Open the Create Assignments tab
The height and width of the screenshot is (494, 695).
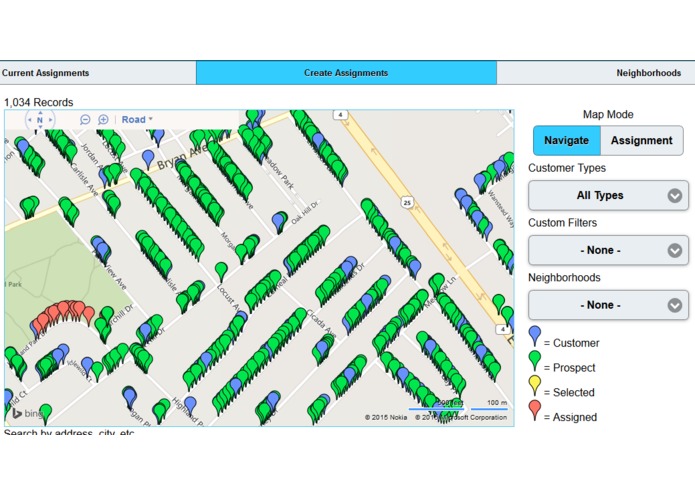pyautogui.click(x=346, y=73)
